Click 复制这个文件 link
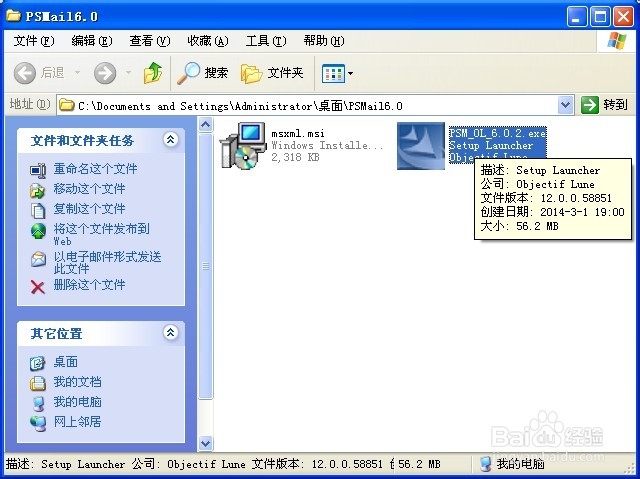This screenshot has width=640, height=479. click(89, 208)
